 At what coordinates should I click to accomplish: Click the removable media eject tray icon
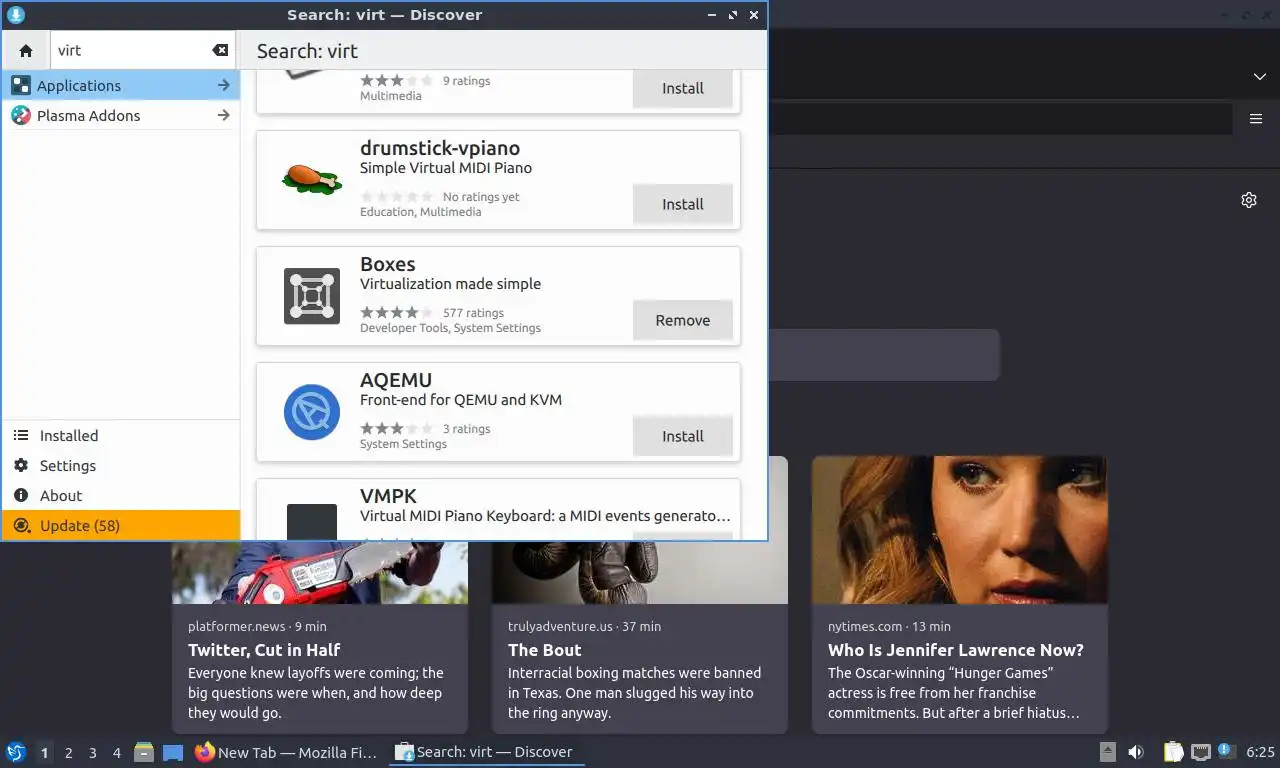click(1108, 752)
